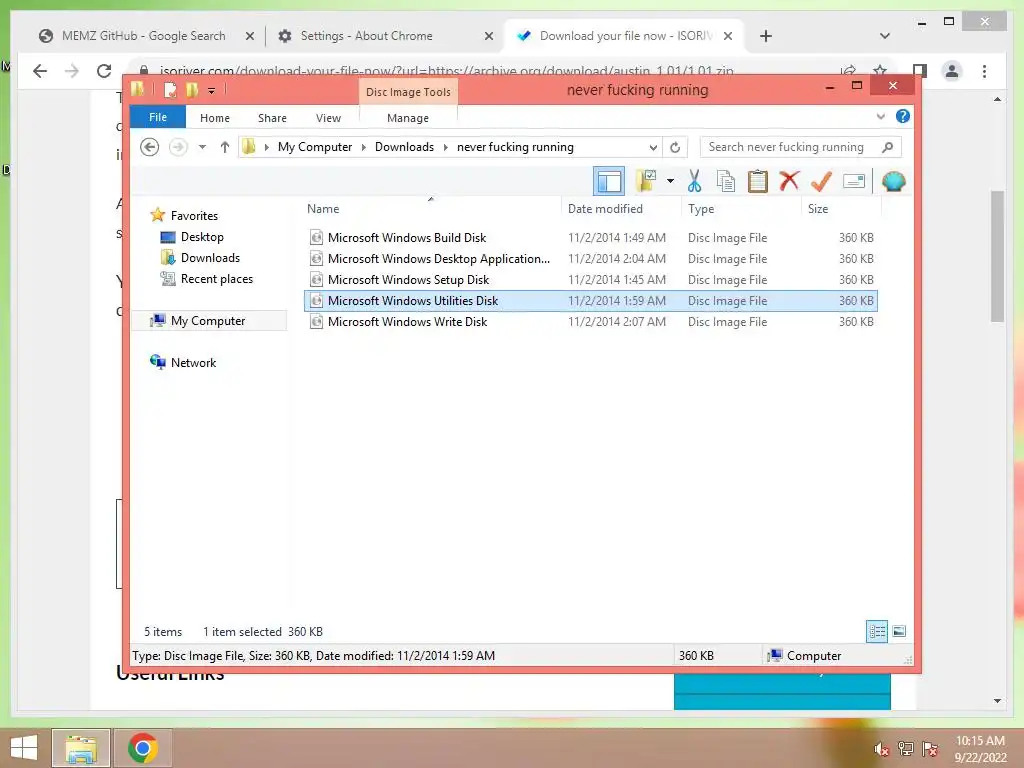Sort files by Type column header
This screenshot has width=1024, height=768.
(741, 208)
